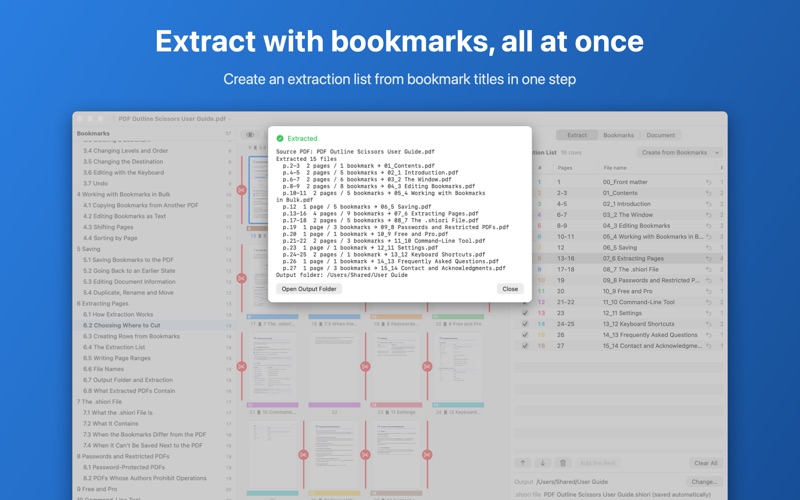Uncheck the row 13 checkbox for 12_11 Settings

point(525,313)
